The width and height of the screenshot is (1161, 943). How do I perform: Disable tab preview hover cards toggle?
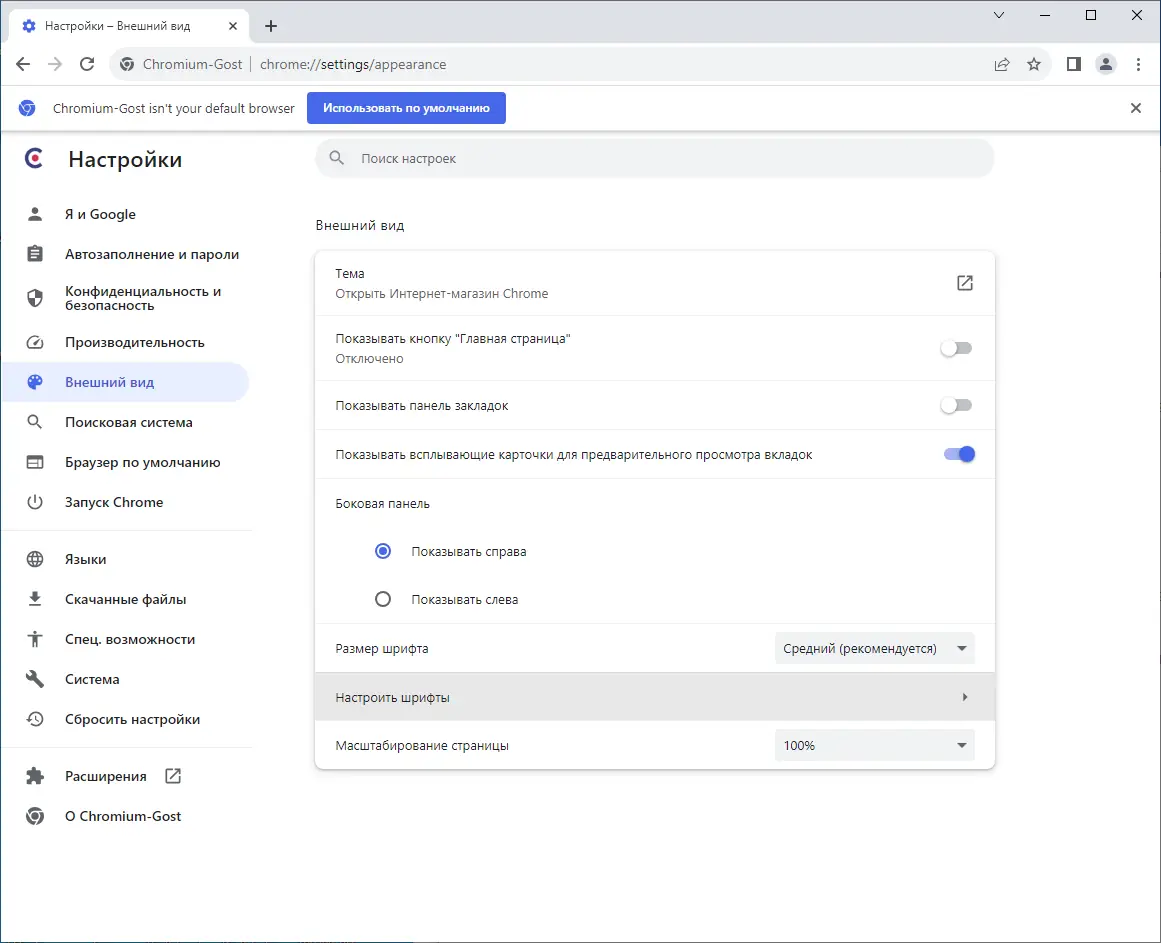(x=958, y=454)
